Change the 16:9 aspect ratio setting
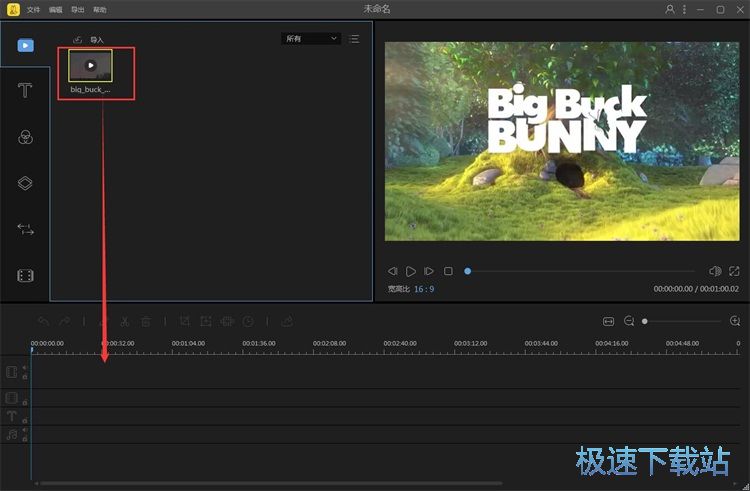This screenshot has height=491, width=750. tap(424, 289)
